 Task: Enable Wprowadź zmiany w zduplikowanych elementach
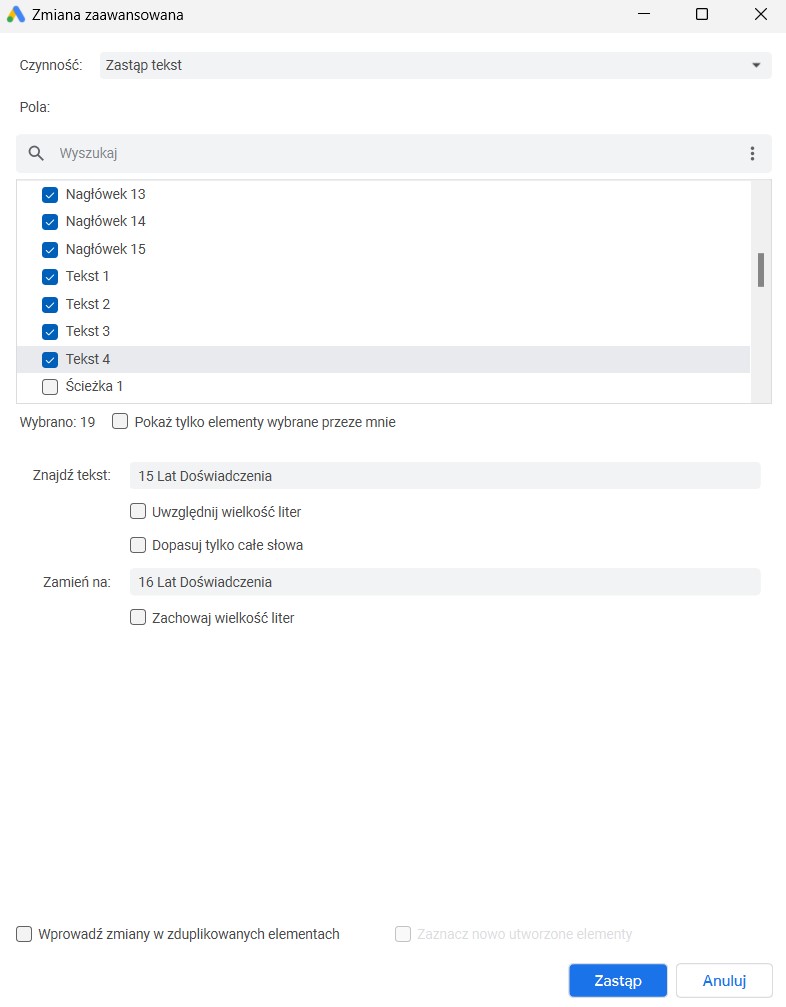click(24, 934)
